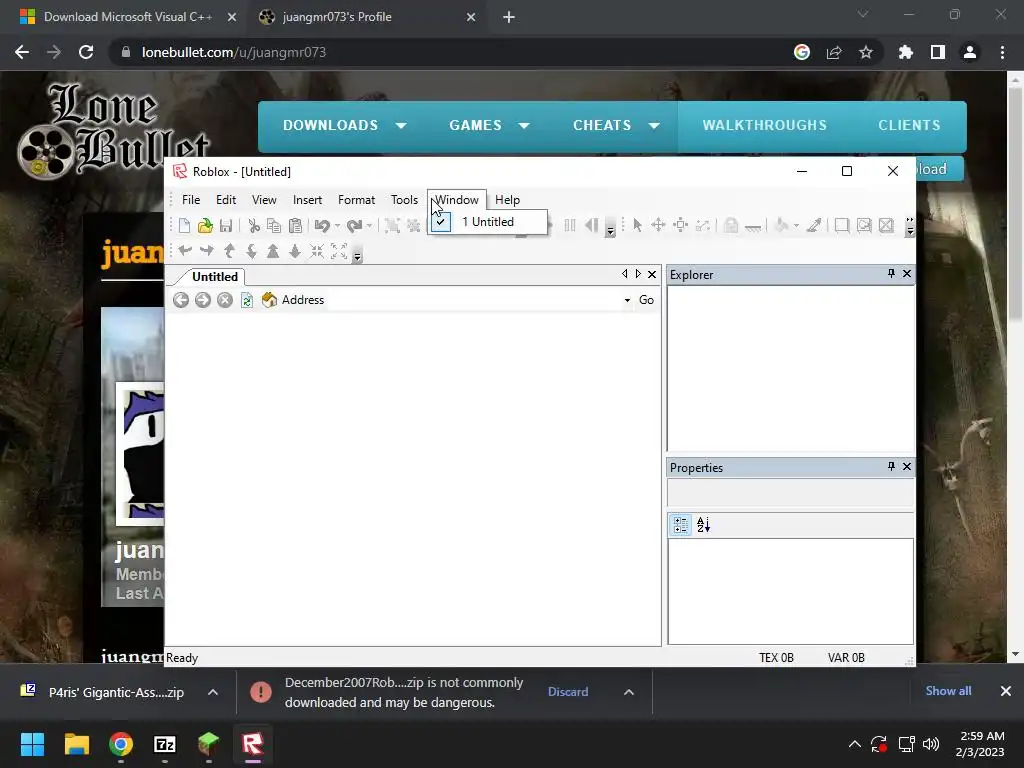Click the browser Back button in Untitled tab
This screenshot has height=768, width=1024.
pos(181,300)
